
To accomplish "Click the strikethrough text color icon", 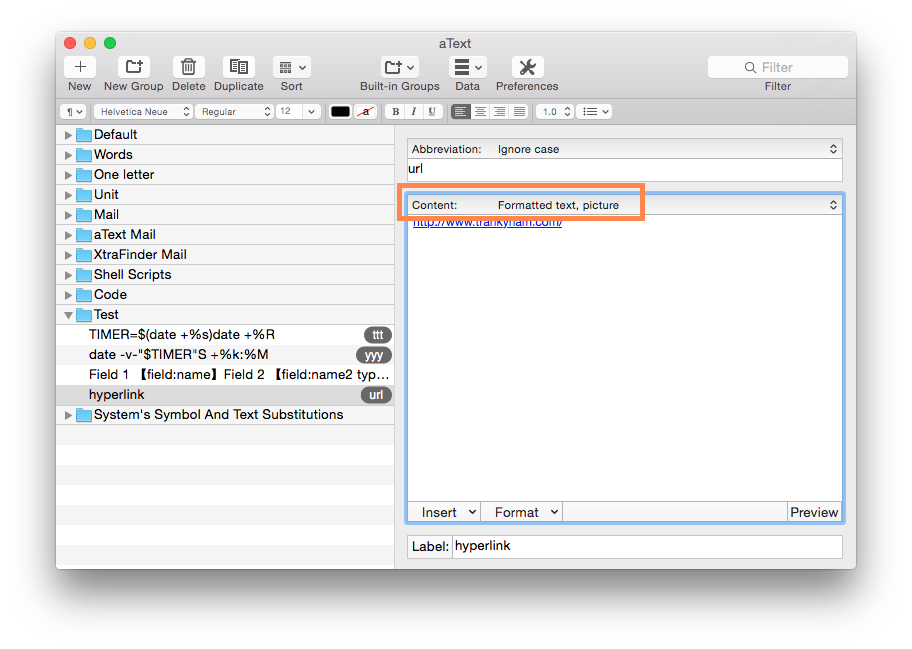I will [366, 112].
